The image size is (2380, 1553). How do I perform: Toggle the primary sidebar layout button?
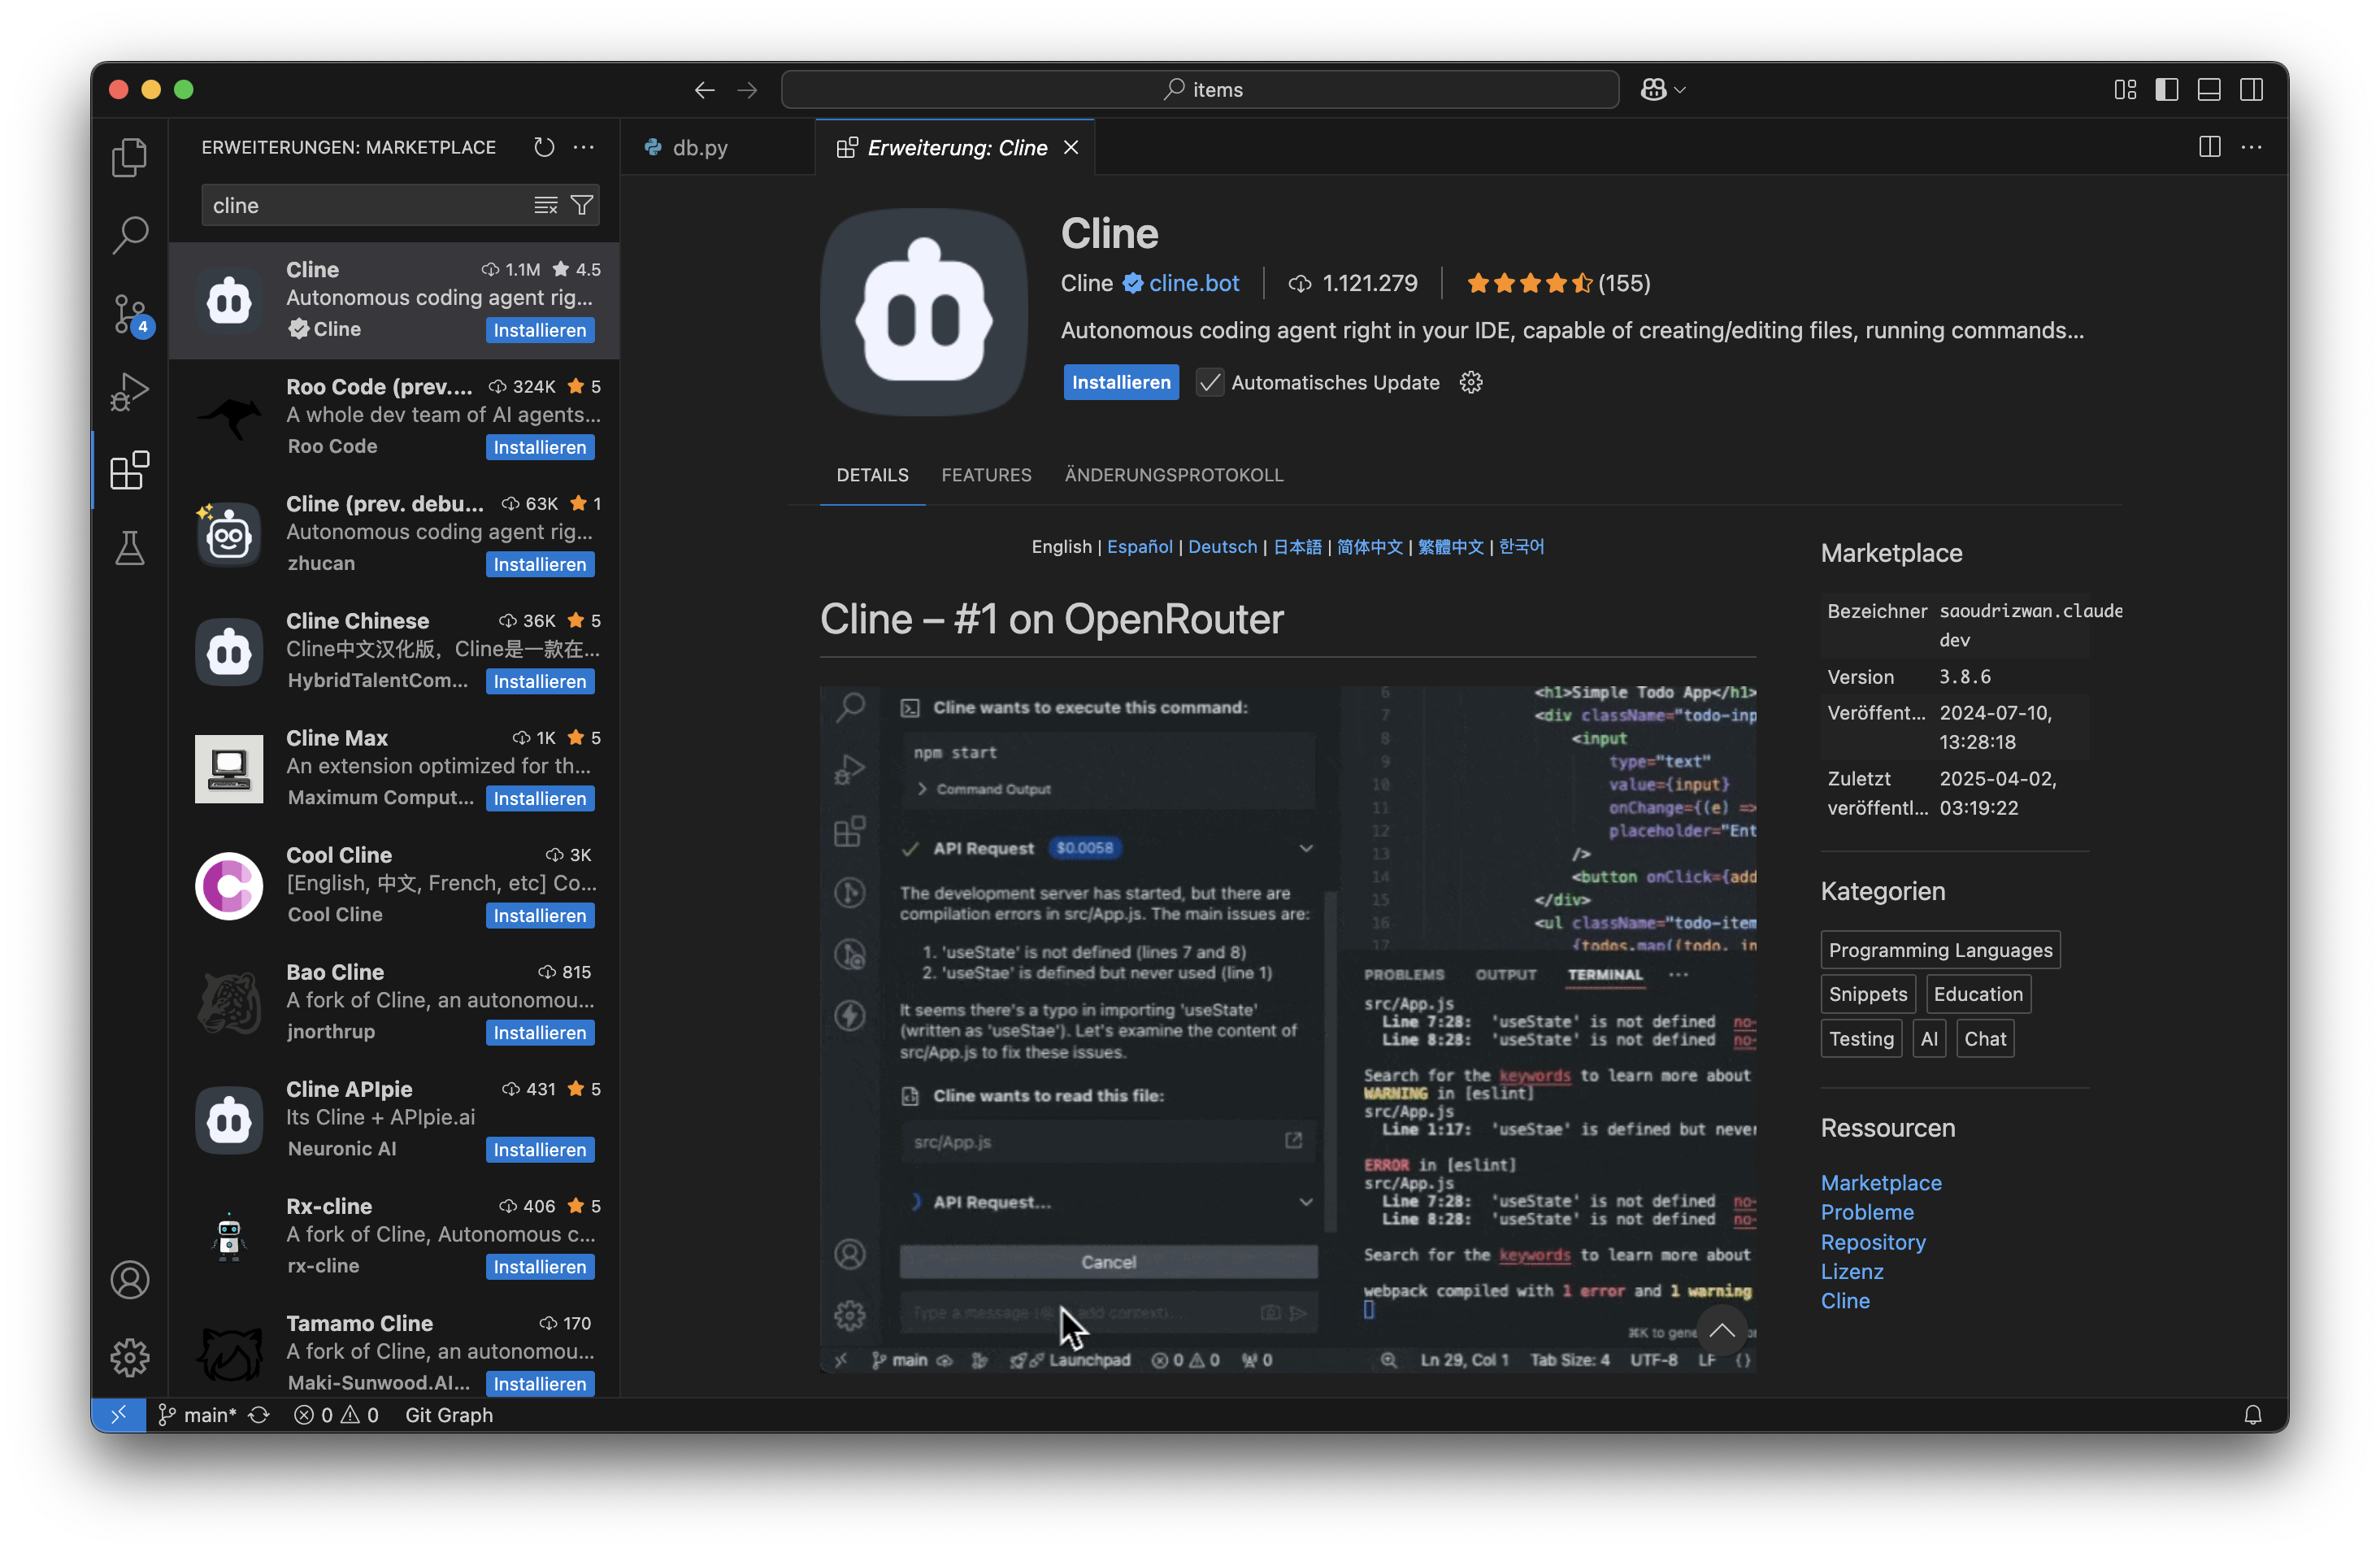coord(2166,90)
